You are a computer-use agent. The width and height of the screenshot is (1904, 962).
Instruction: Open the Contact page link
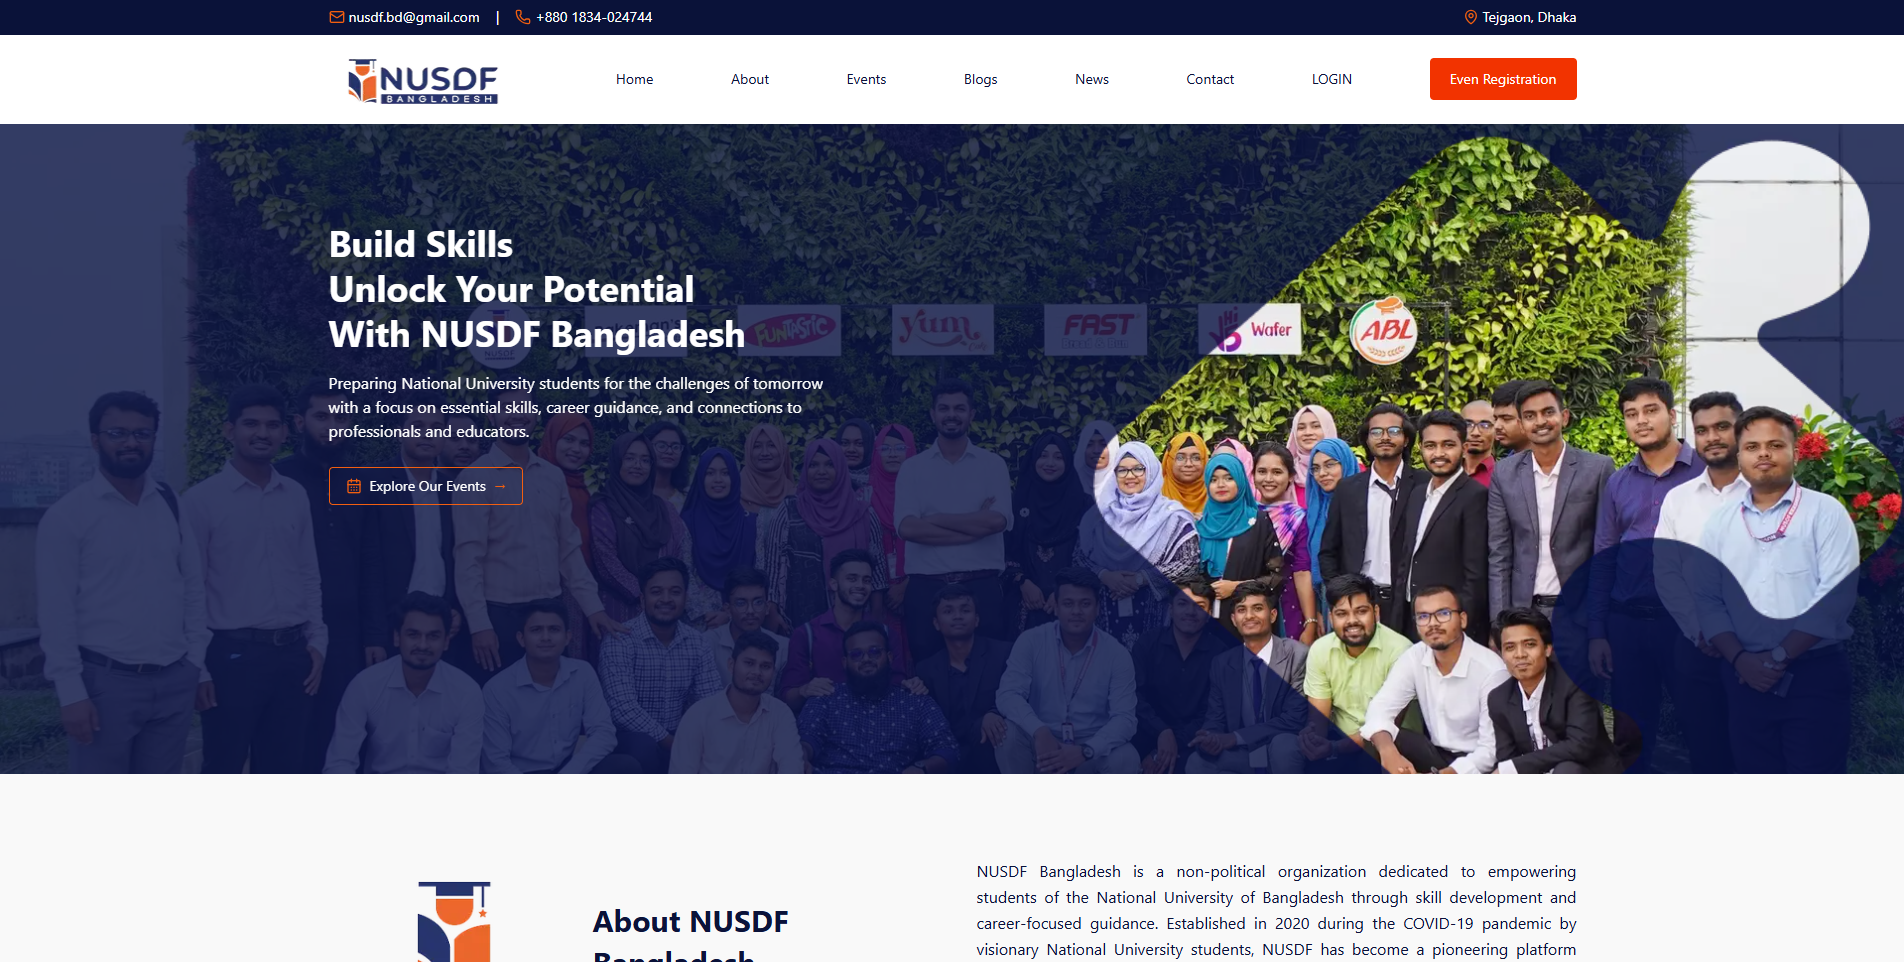tap(1210, 79)
